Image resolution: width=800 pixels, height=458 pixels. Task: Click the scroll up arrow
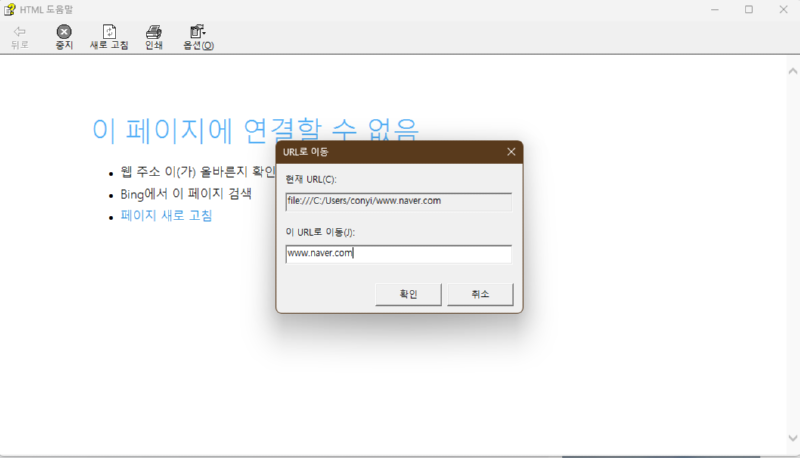click(792, 71)
